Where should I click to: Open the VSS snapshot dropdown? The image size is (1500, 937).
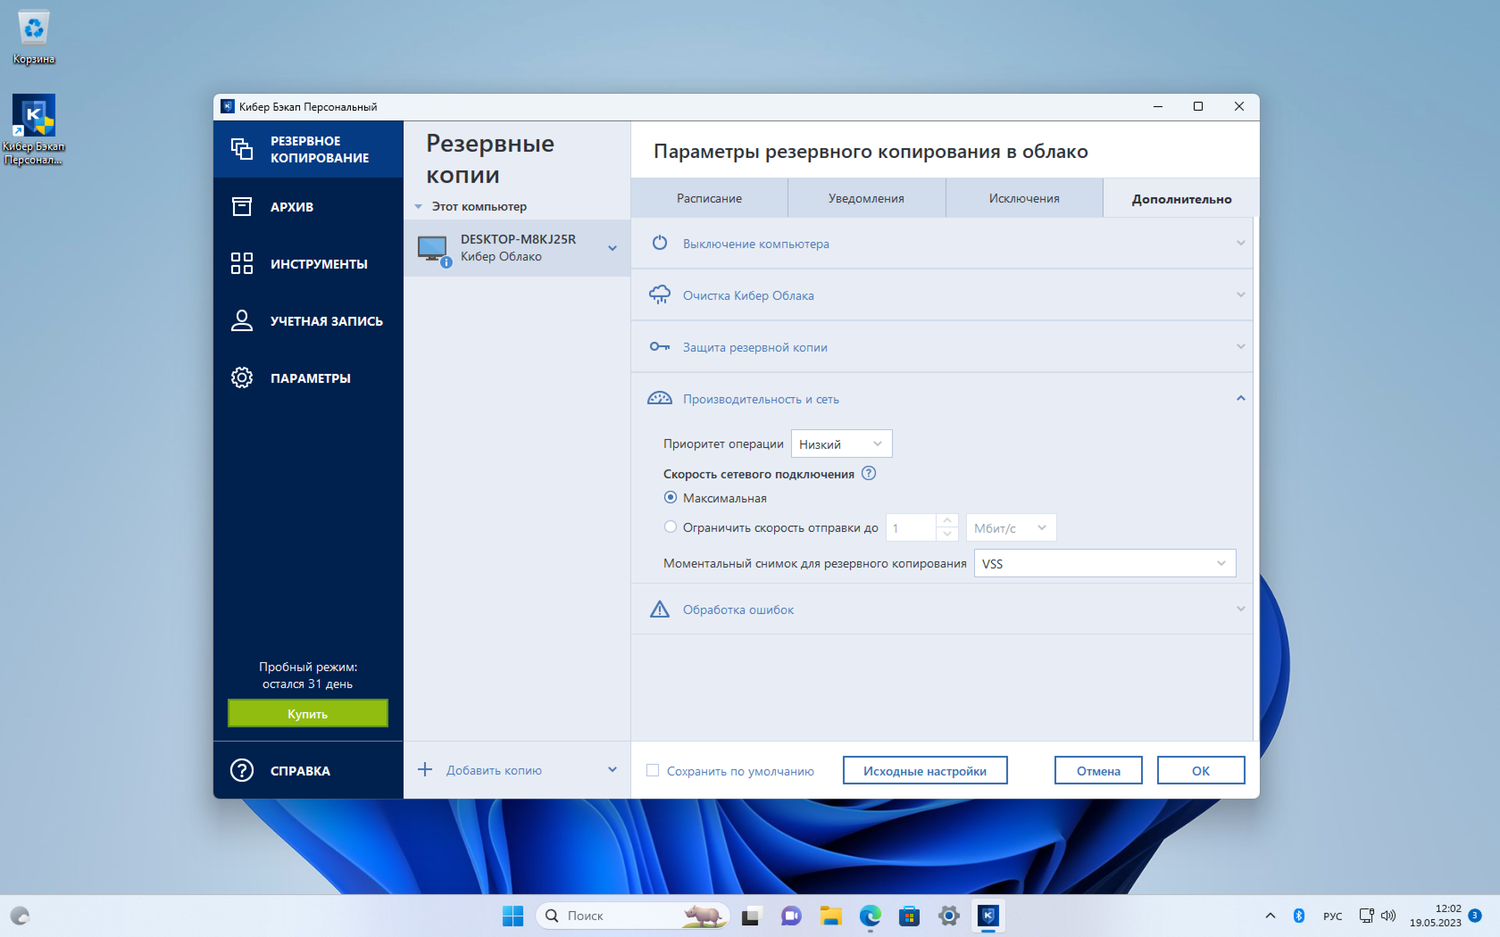1105,563
